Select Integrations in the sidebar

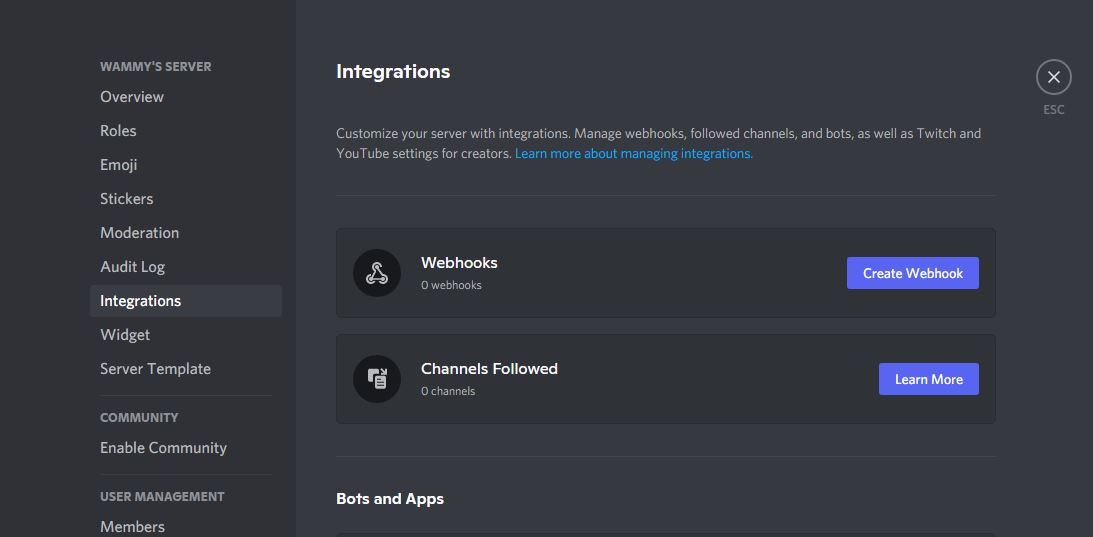pyautogui.click(x=185, y=301)
